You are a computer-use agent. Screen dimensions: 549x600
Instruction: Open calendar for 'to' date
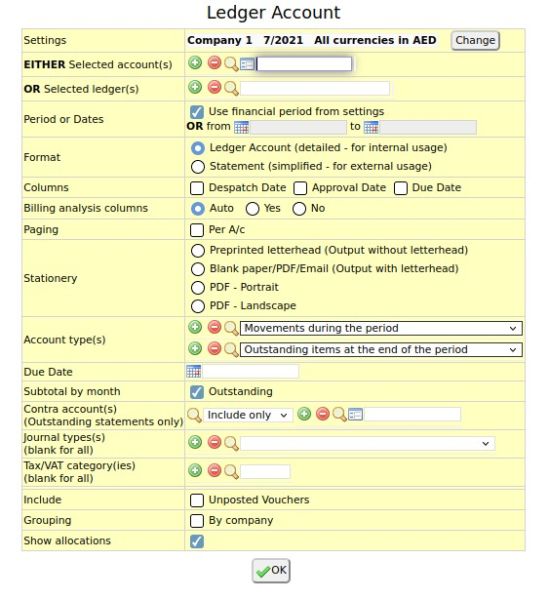[x=371, y=127]
